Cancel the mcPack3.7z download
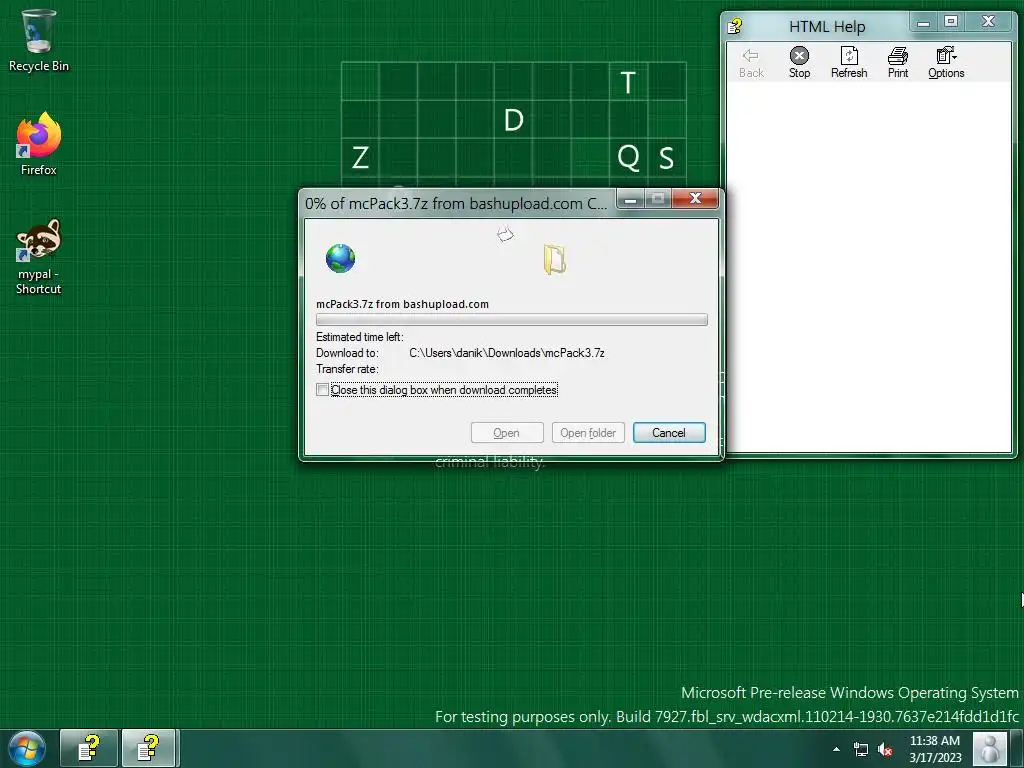Screen dimensions: 1024x768 click(x=669, y=432)
